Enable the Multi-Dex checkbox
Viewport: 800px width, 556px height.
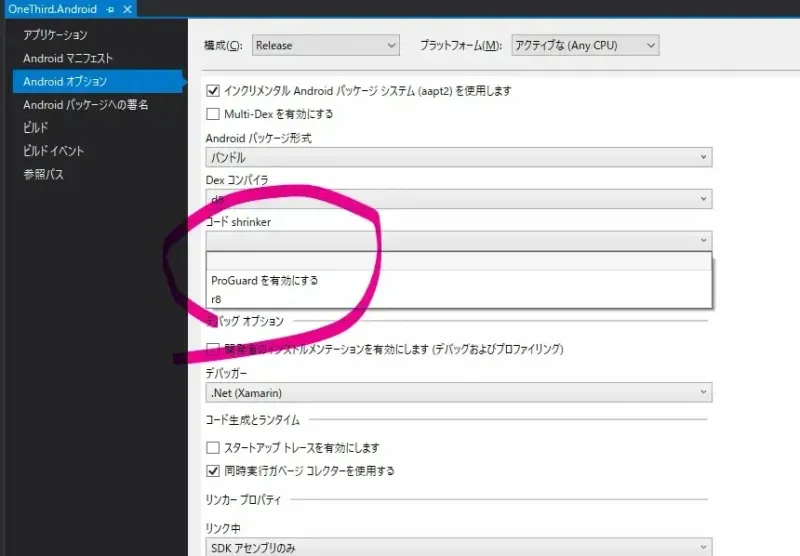[x=212, y=114]
